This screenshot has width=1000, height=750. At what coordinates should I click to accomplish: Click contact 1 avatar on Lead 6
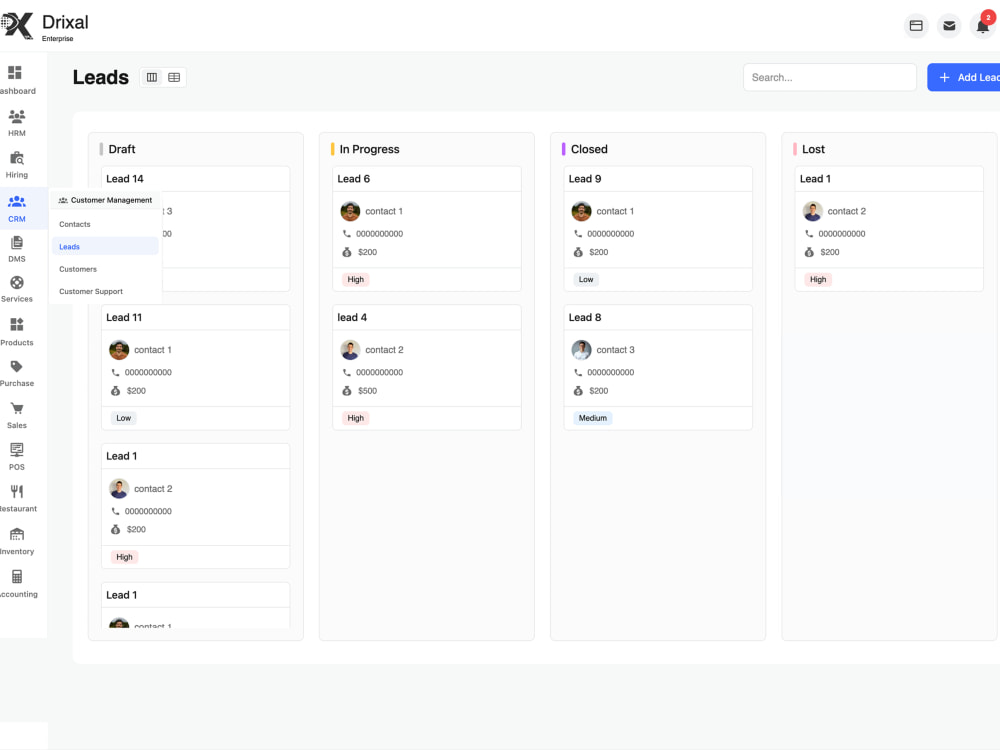[350, 211]
